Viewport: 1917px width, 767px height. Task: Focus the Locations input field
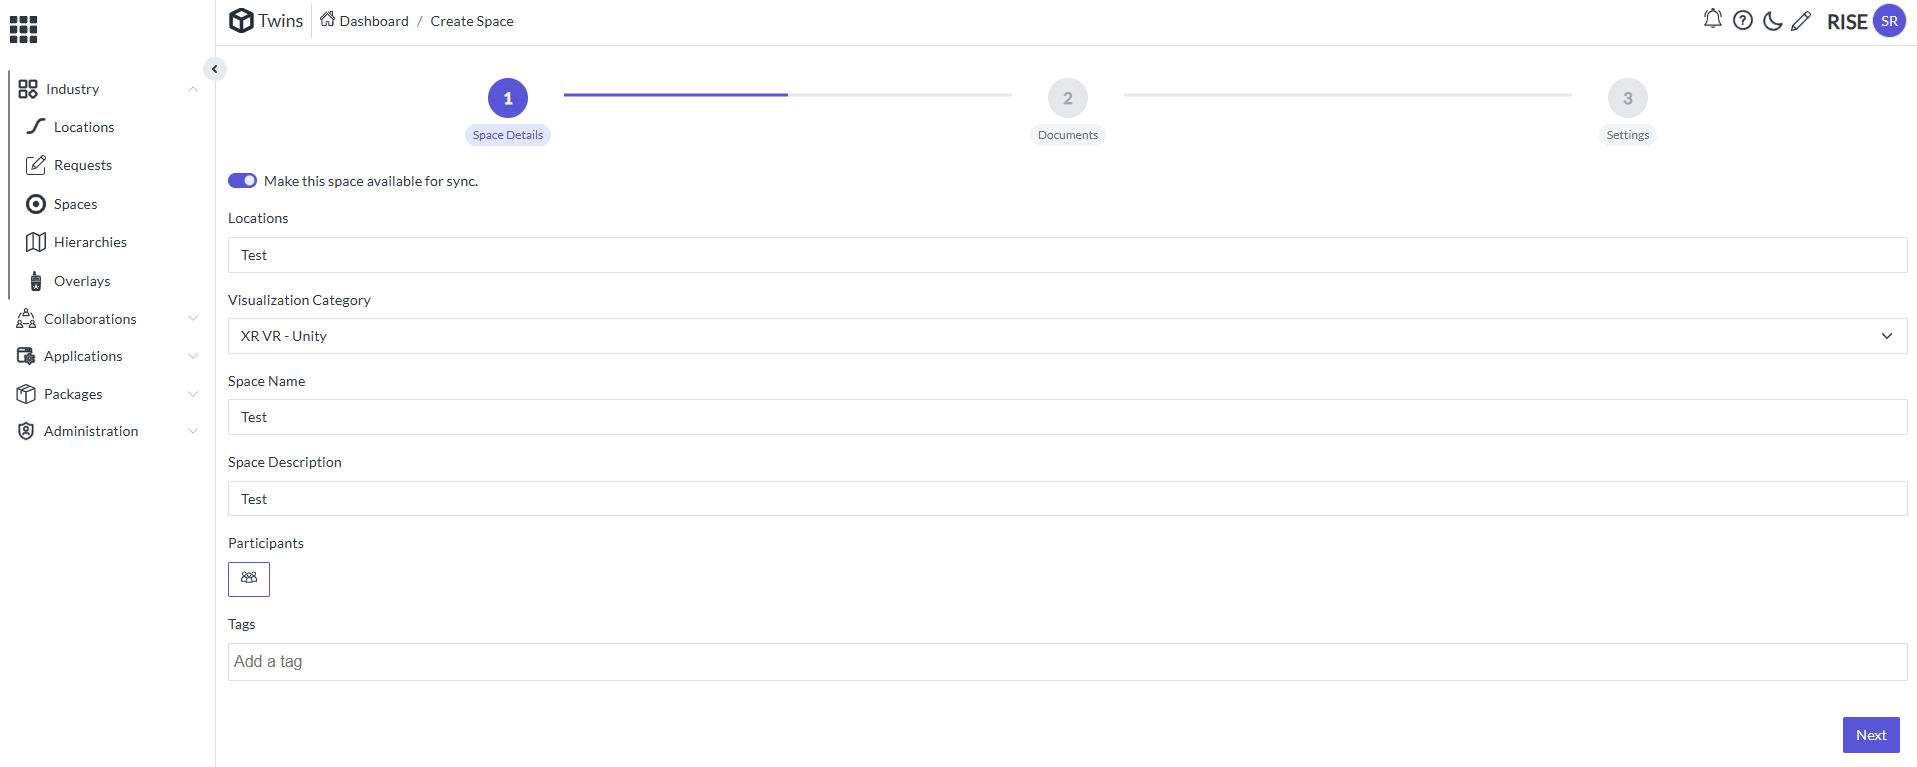[1067, 255]
